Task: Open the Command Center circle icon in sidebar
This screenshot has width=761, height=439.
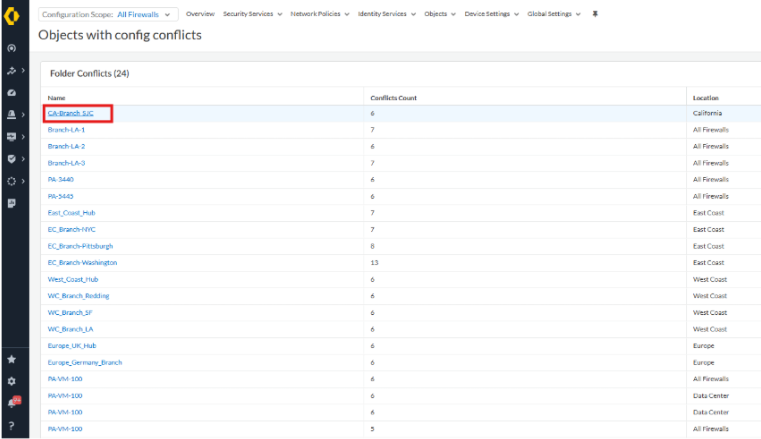Action: click(12, 48)
